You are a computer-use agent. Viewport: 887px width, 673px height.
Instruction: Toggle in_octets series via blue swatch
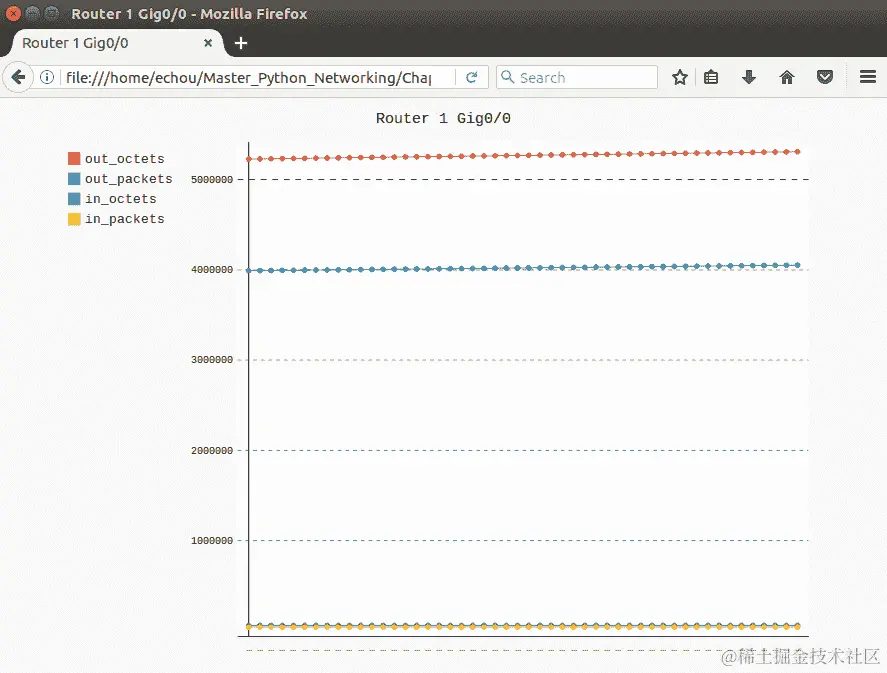point(74,199)
